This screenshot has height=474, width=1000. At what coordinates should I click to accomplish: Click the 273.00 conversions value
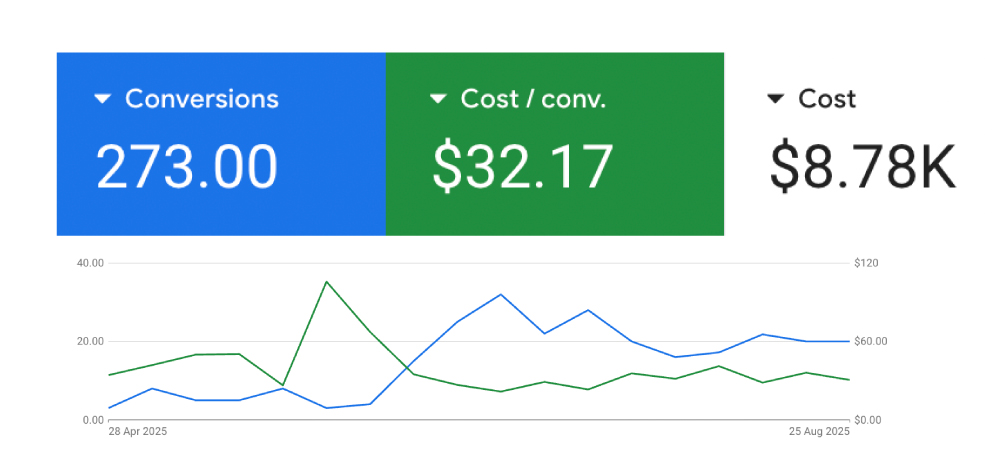click(x=186, y=166)
